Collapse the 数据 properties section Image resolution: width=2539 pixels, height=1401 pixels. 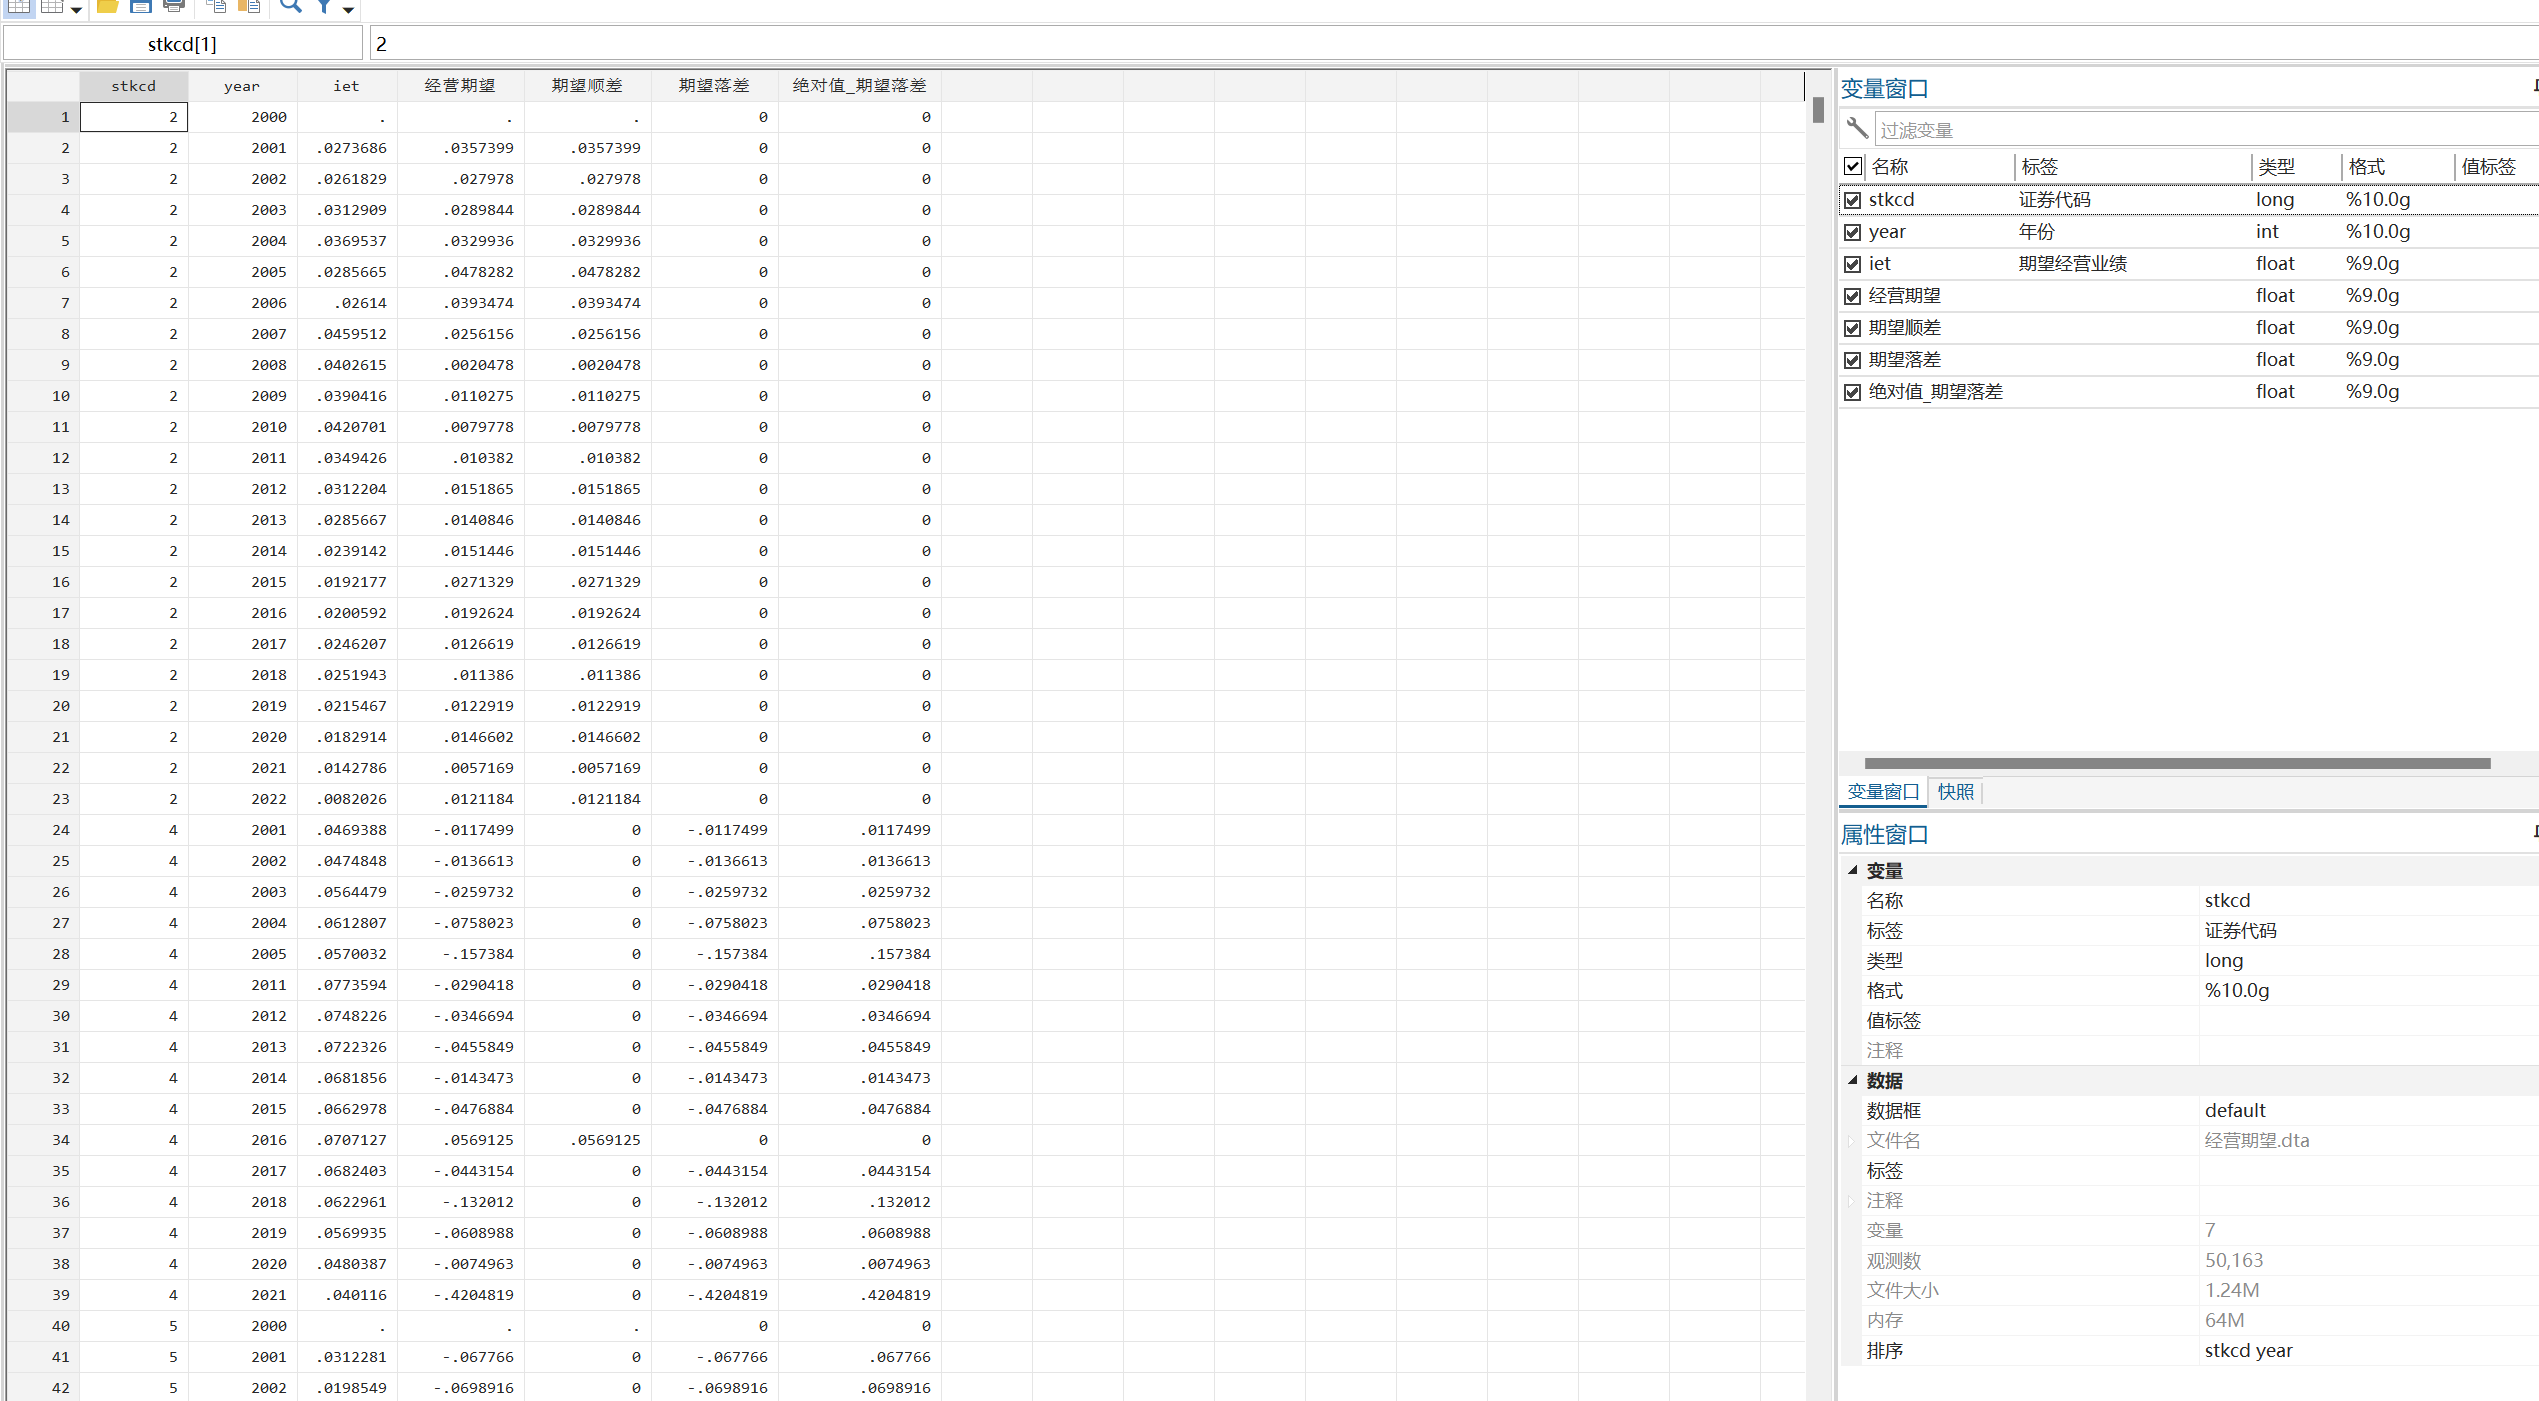click(1853, 1080)
